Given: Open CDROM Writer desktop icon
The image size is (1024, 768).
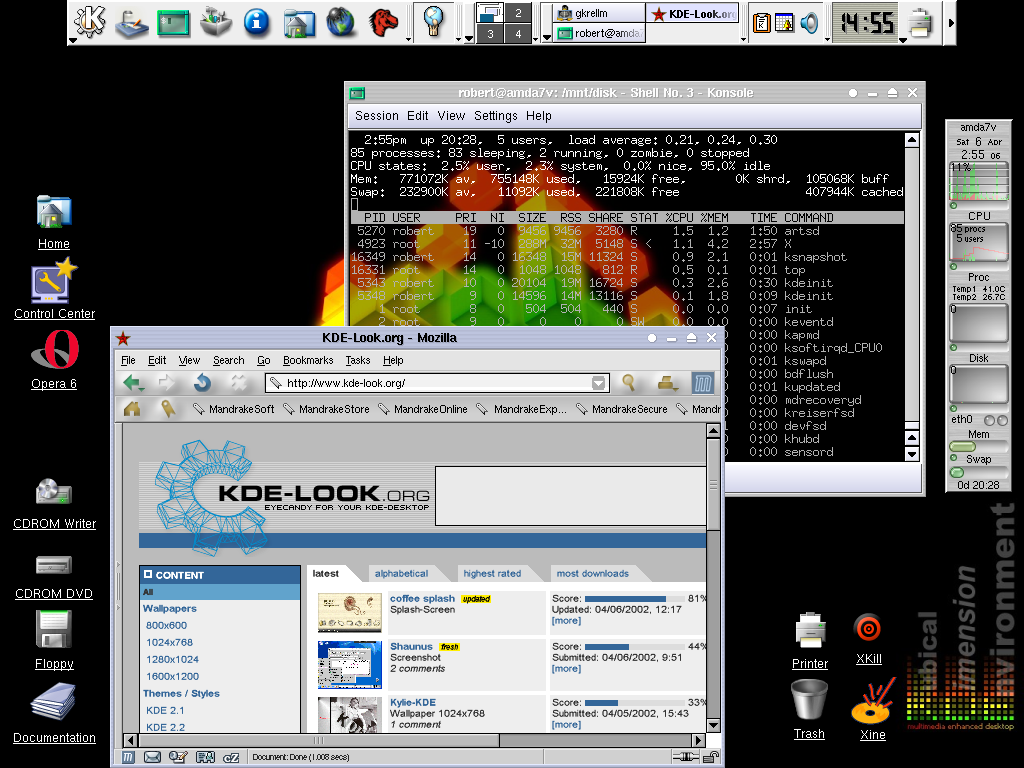Looking at the screenshot, I should (54, 504).
